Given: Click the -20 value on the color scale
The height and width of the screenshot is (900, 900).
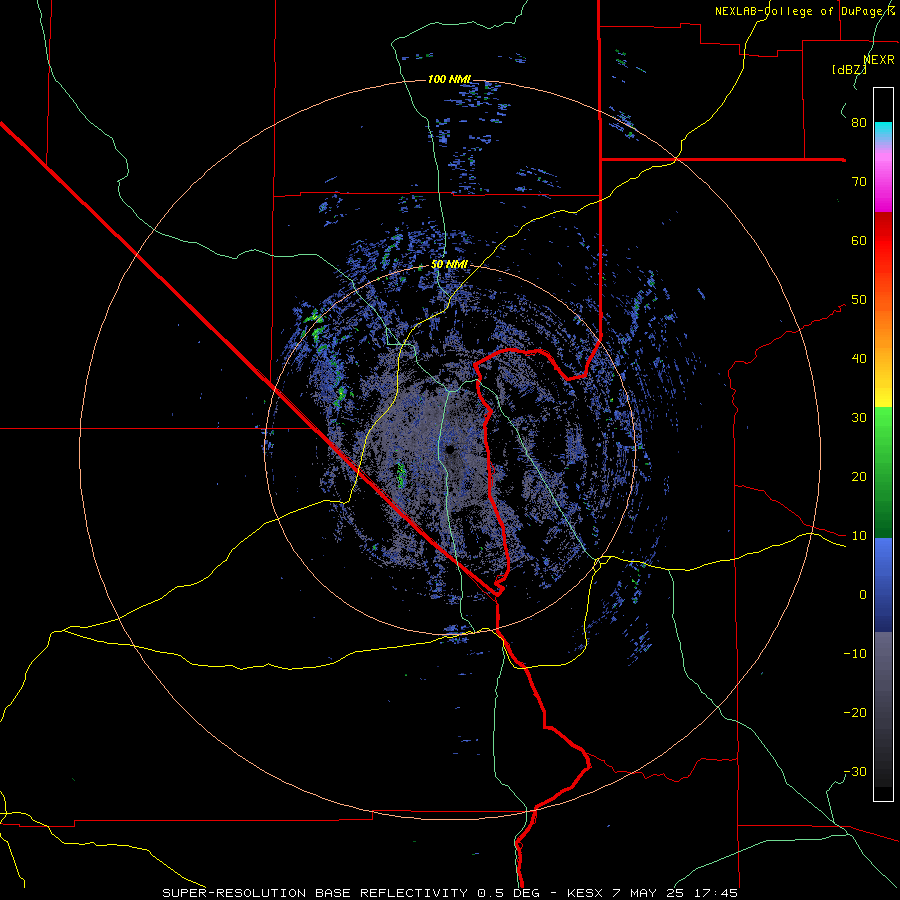Looking at the screenshot, I should coord(855,713).
